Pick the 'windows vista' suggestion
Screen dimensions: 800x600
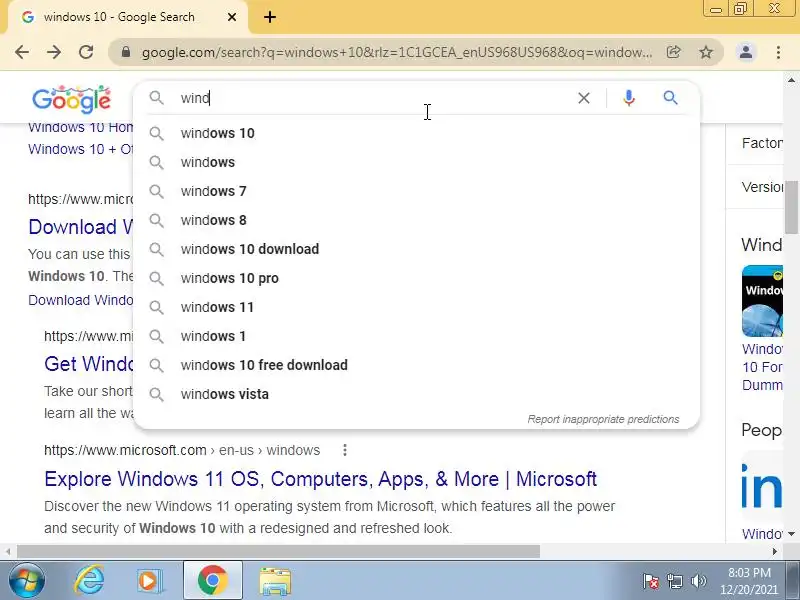[x=416, y=394]
